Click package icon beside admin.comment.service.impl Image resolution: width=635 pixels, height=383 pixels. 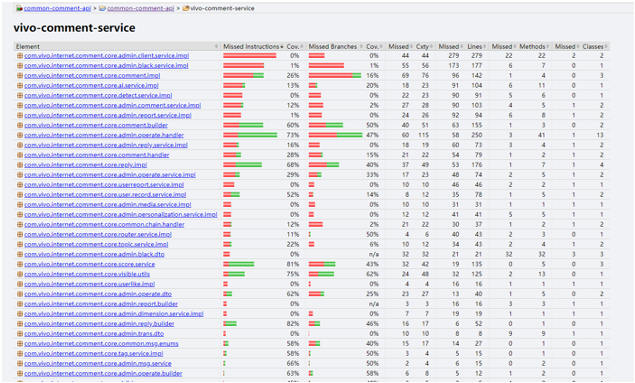click(x=19, y=105)
